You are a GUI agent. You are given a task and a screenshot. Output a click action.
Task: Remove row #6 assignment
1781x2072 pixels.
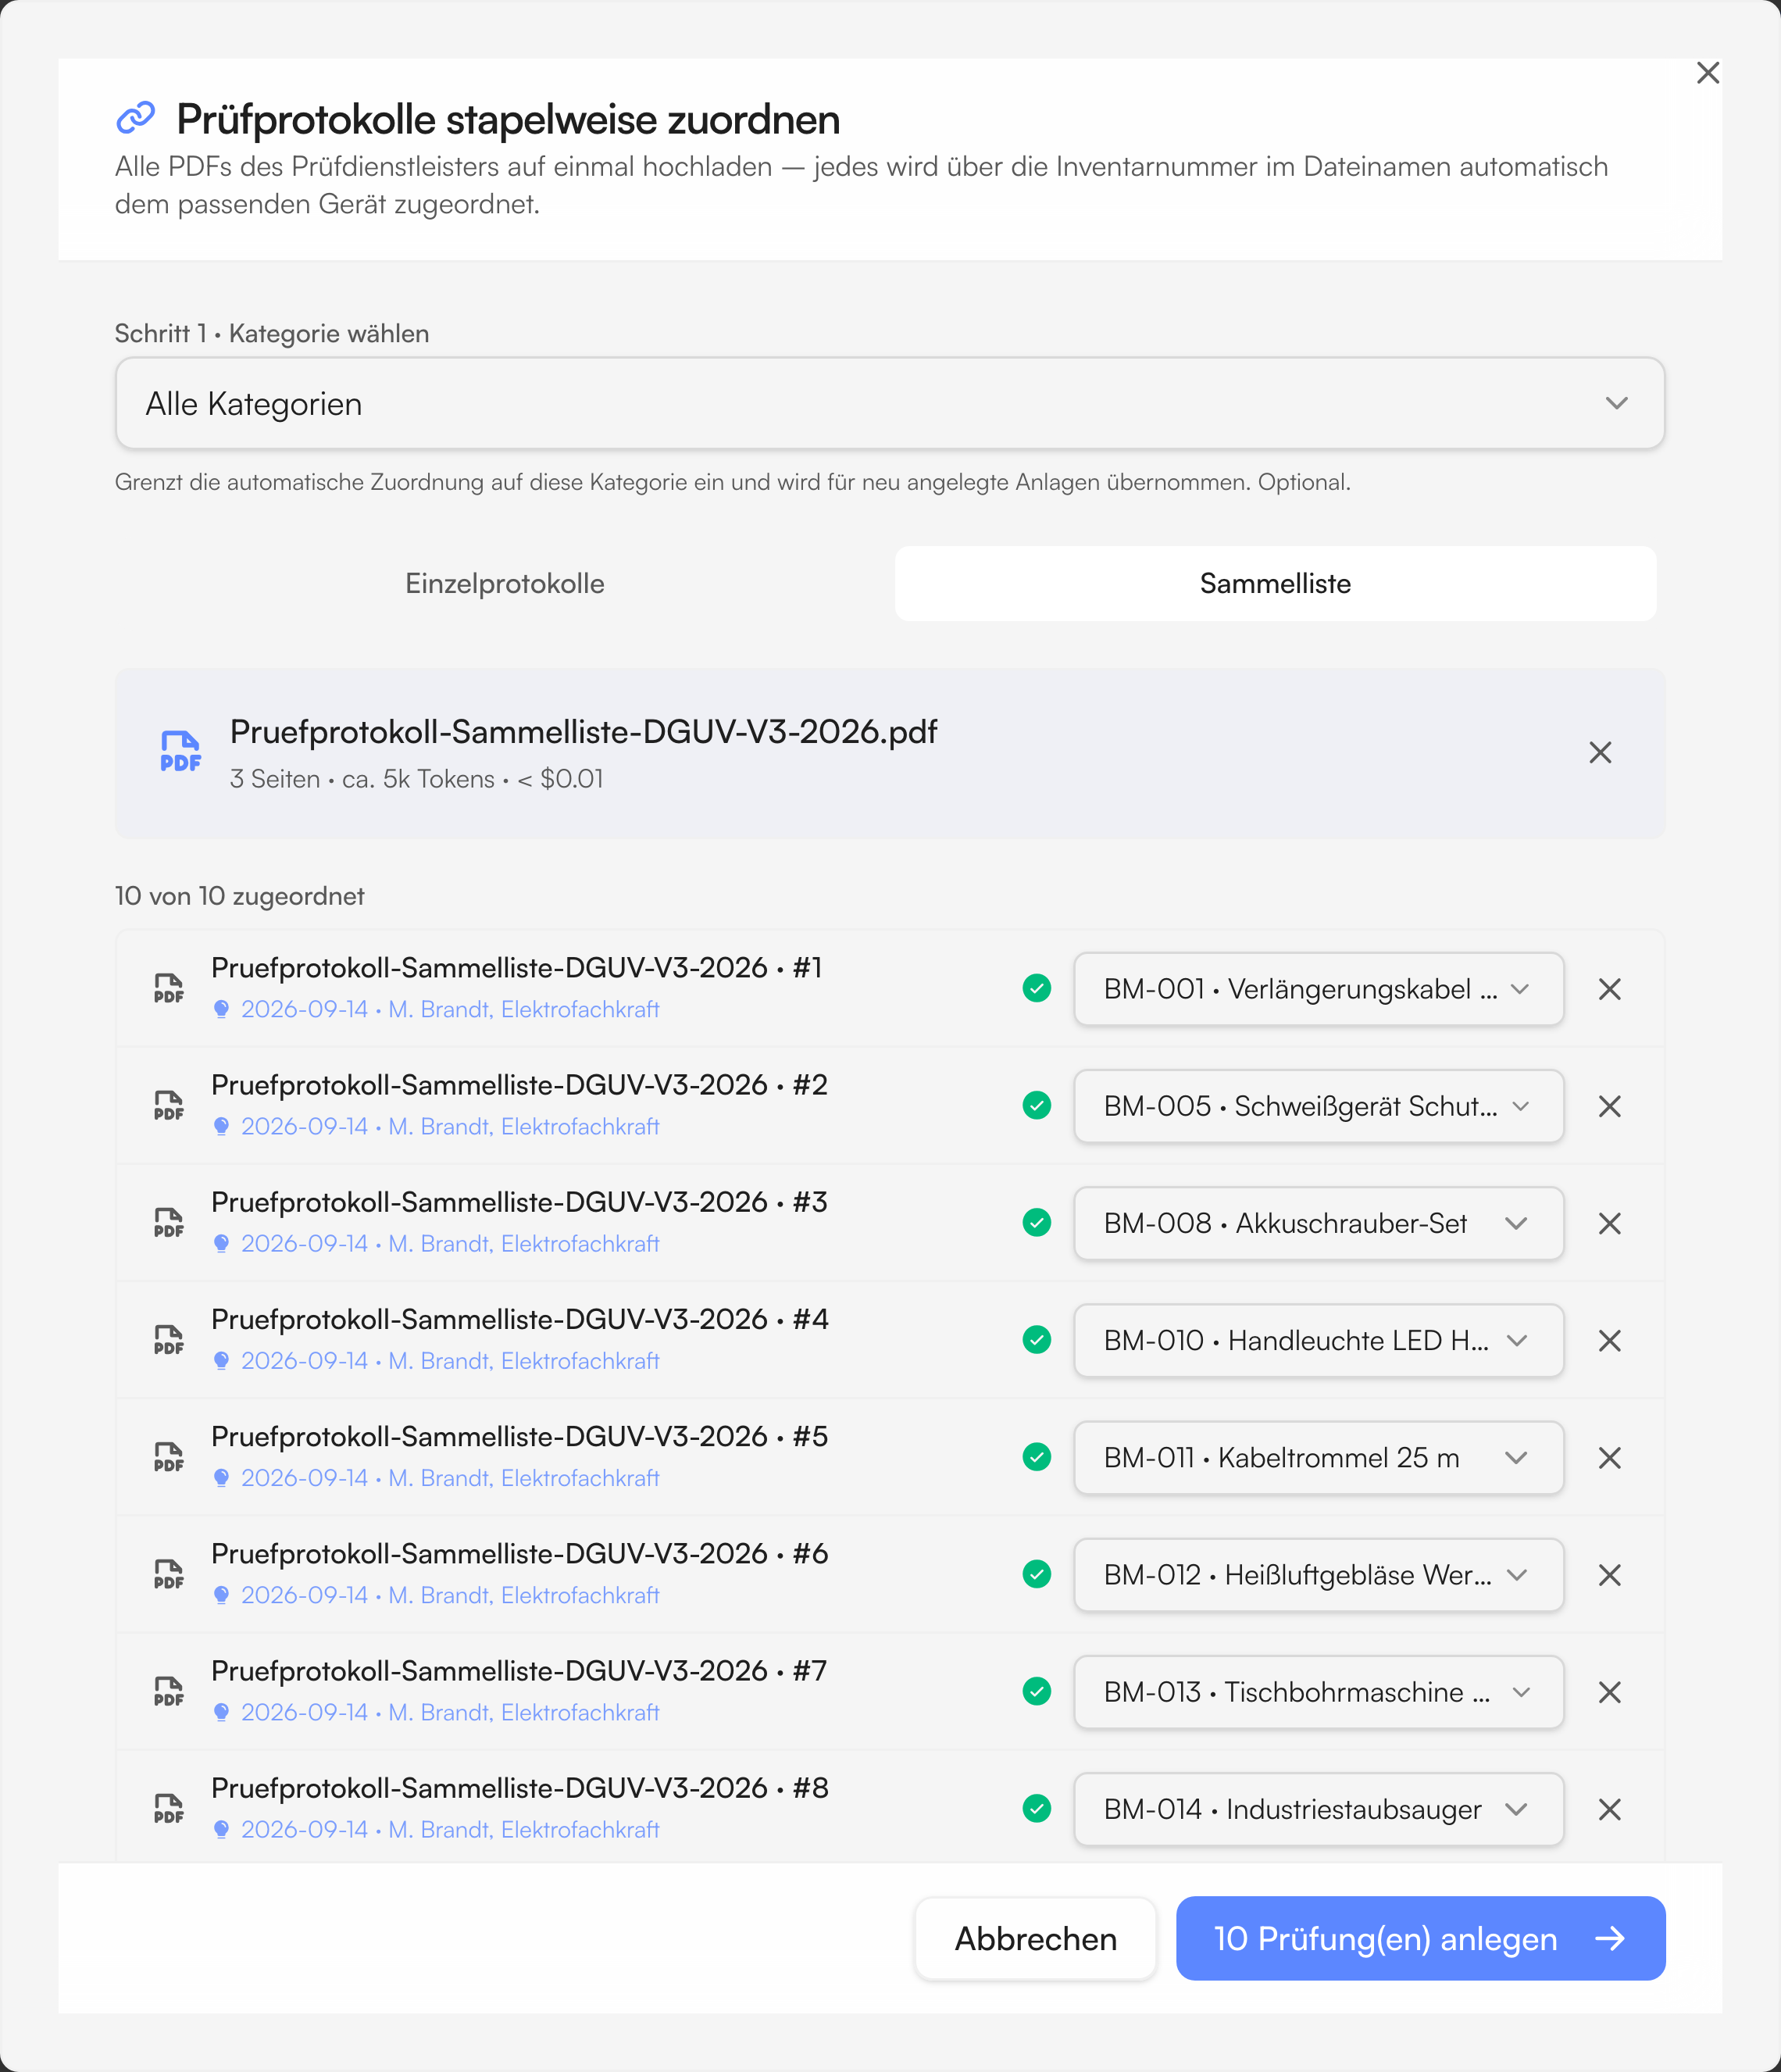click(1609, 1575)
